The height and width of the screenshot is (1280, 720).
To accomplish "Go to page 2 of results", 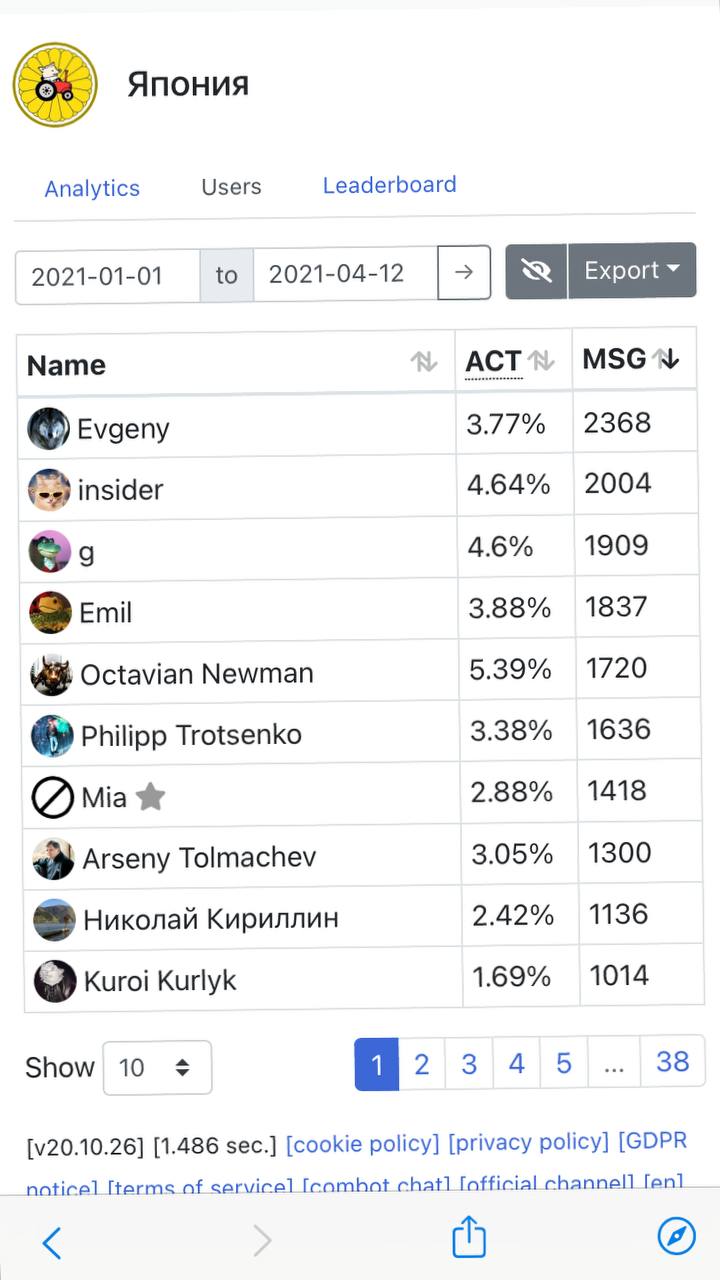I will pyautogui.click(x=422, y=1064).
